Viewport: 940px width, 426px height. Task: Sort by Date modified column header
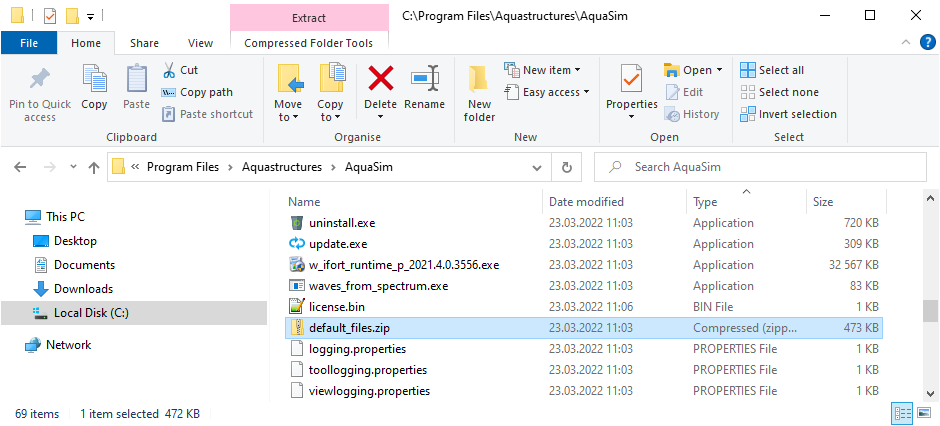(586, 202)
